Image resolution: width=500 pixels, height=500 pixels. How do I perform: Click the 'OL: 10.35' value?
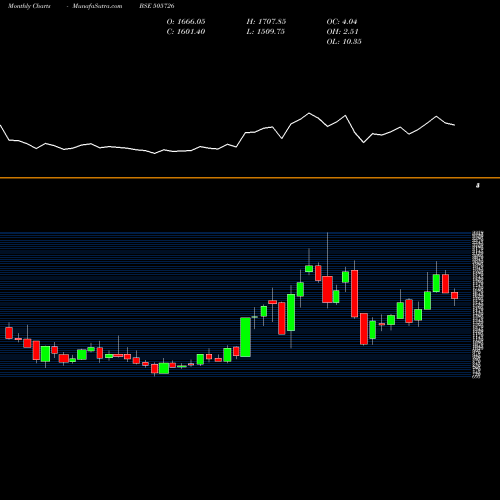tap(344, 42)
